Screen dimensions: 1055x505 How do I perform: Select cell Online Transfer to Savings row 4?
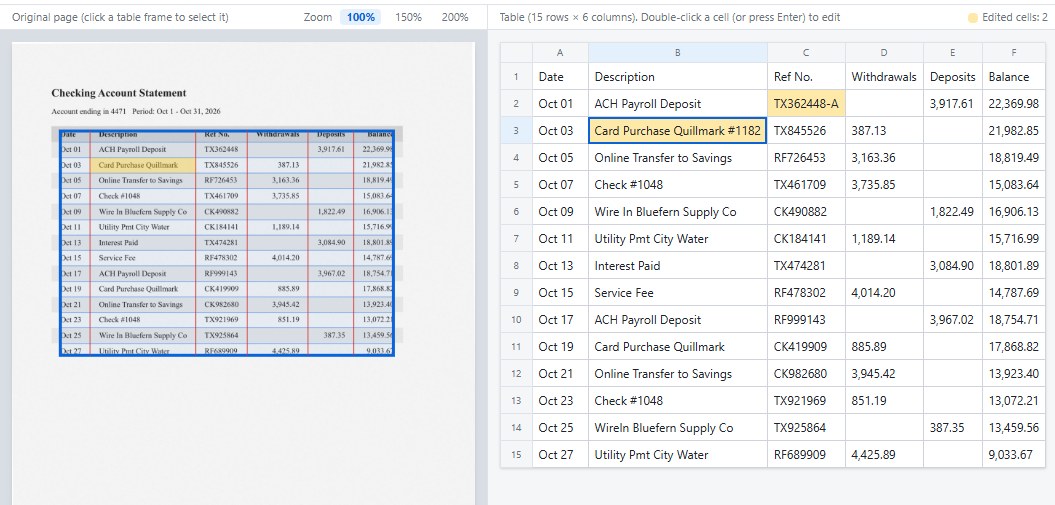678,157
